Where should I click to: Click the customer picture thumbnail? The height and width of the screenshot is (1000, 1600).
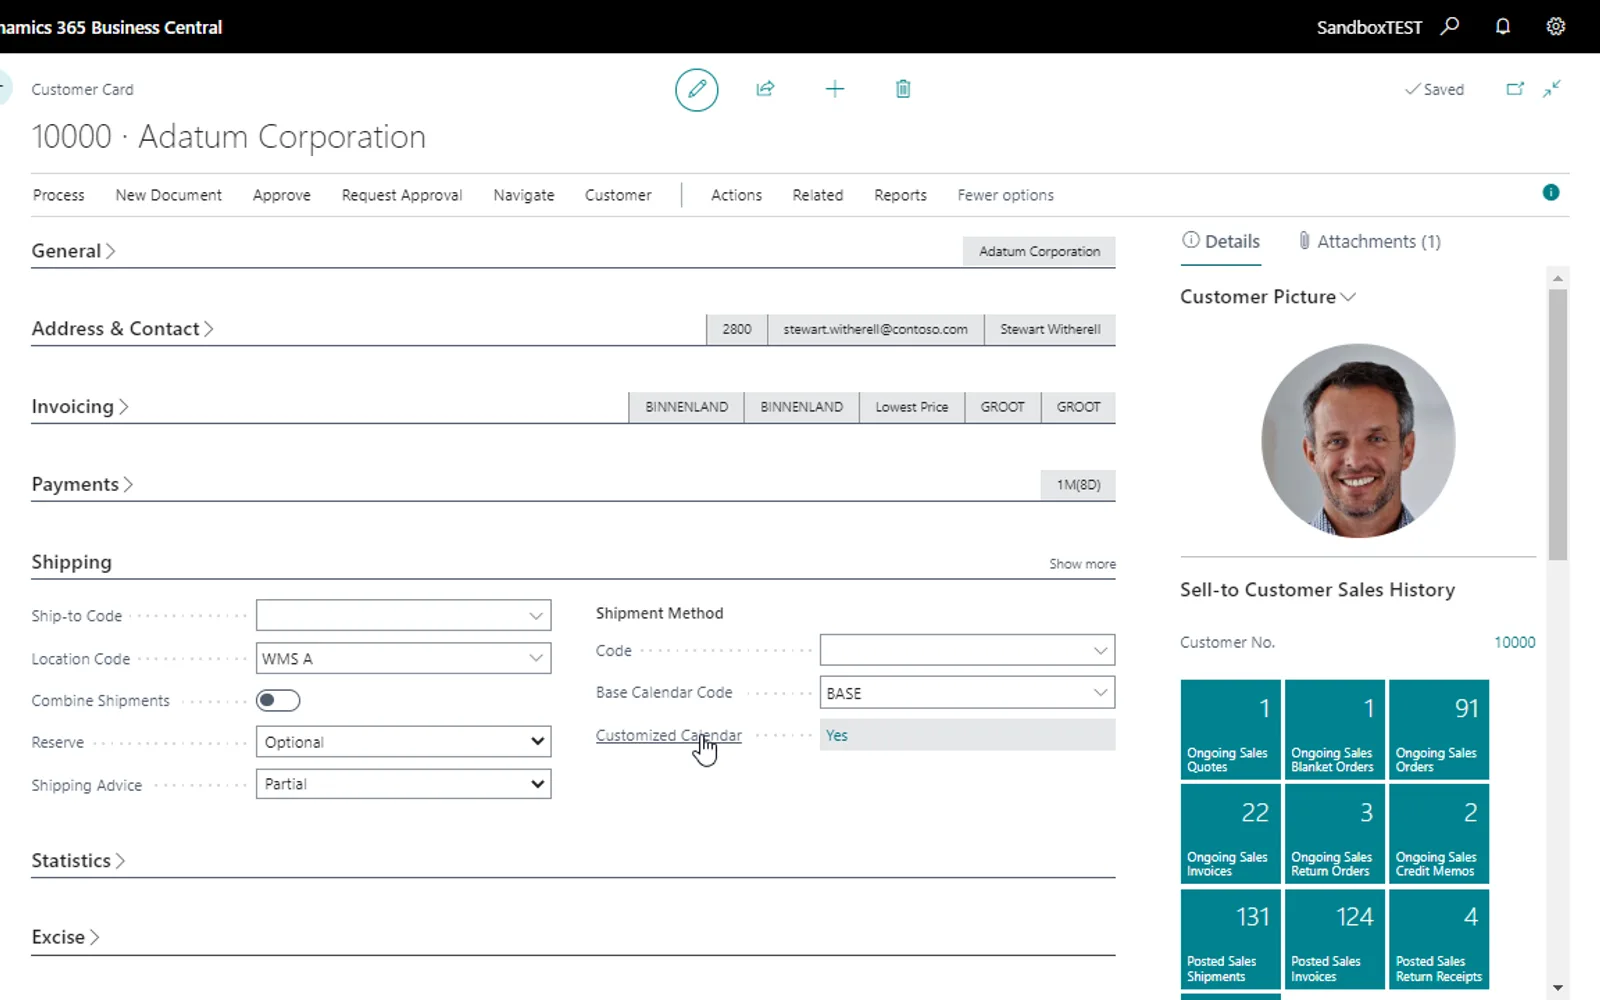(1358, 440)
